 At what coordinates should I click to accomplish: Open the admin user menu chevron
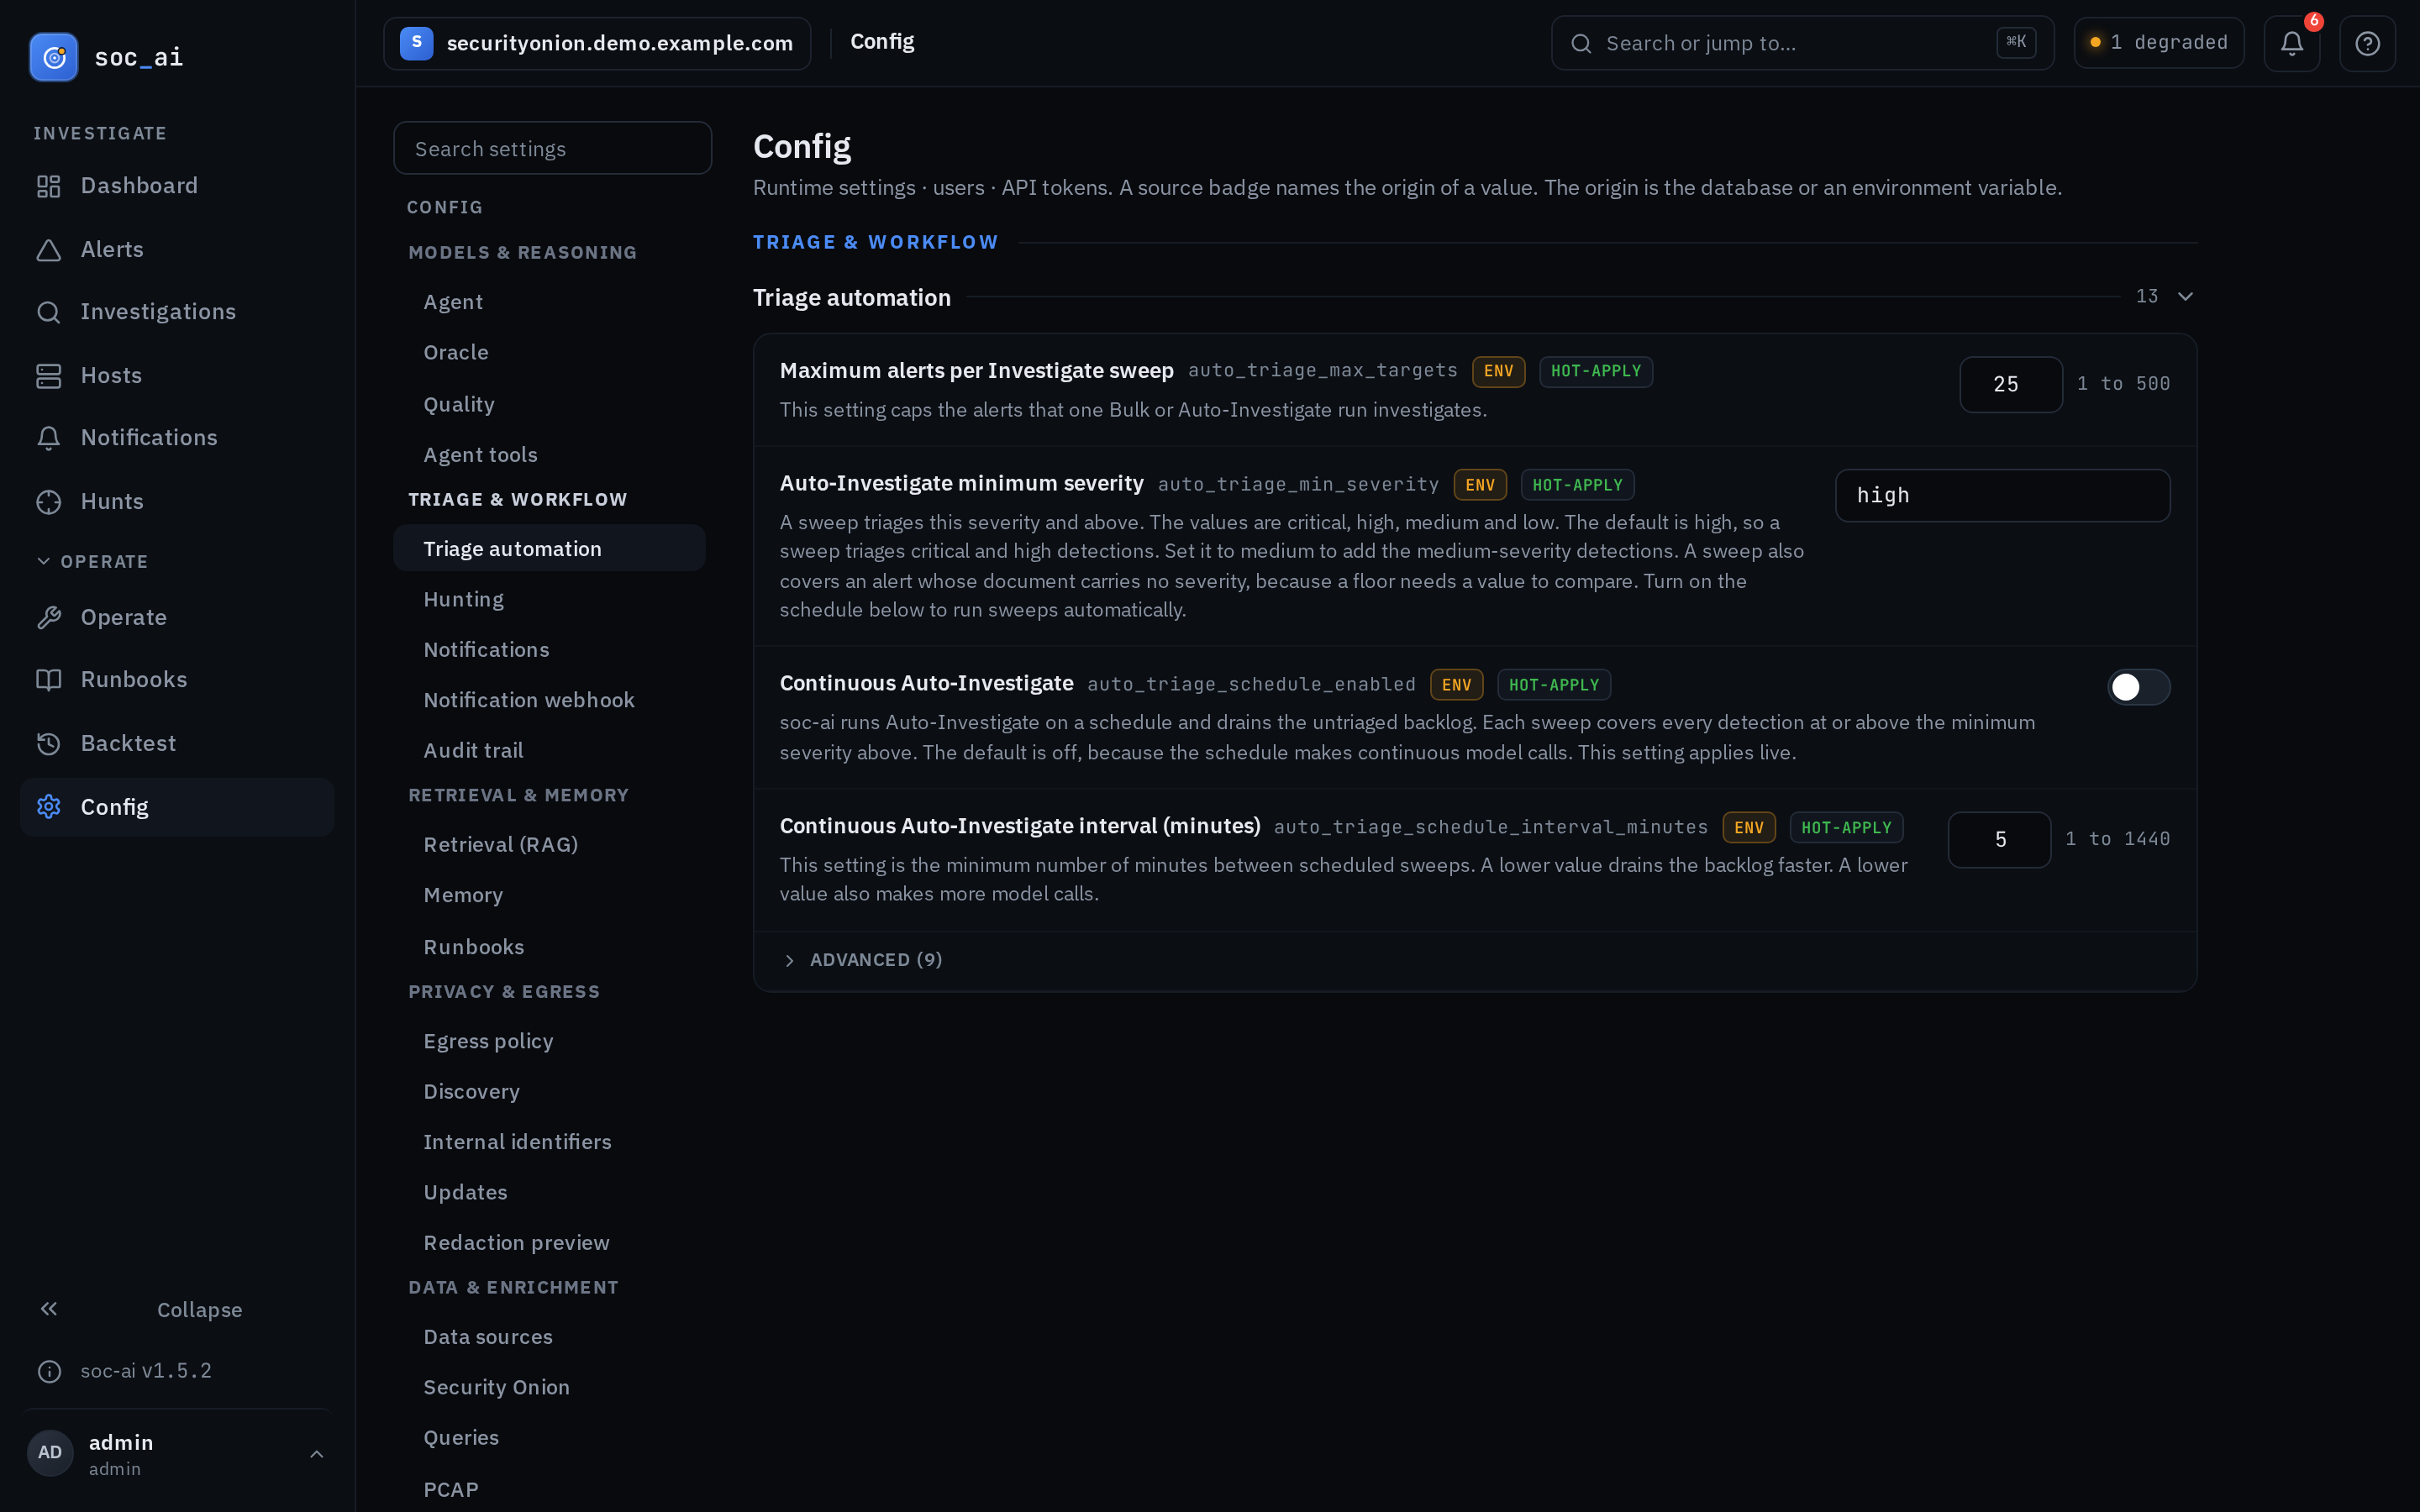pos(316,1454)
